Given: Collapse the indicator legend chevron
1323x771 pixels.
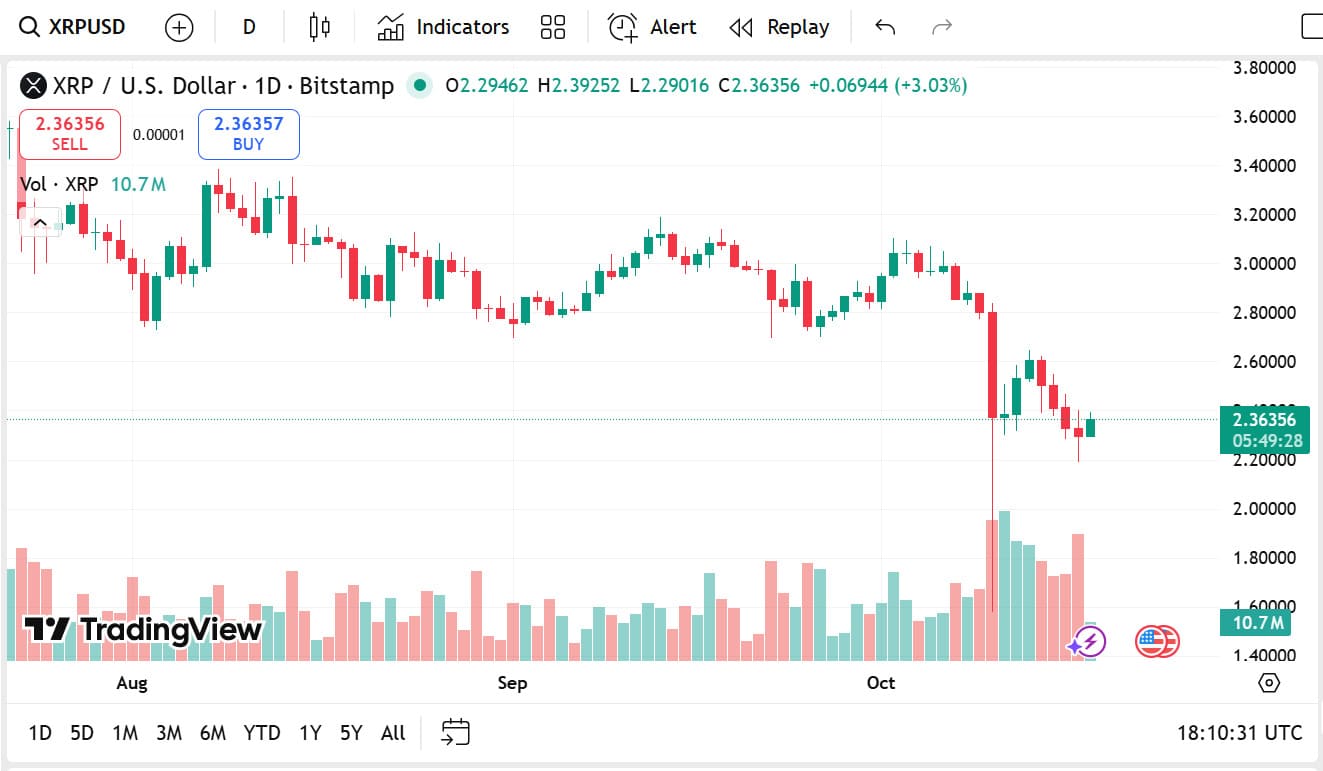Looking at the screenshot, I should tap(40, 223).
